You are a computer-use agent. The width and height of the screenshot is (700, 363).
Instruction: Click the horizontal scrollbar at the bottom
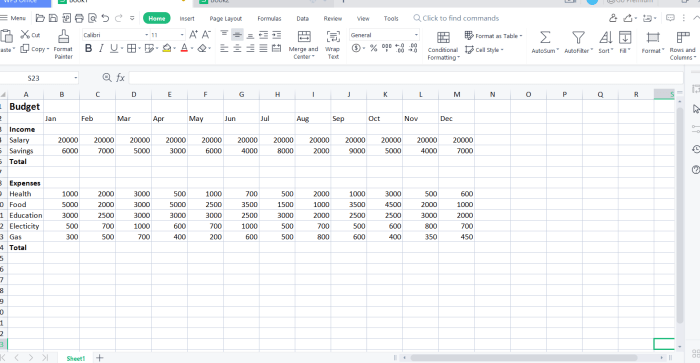pyautogui.click(x=524, y=358)
